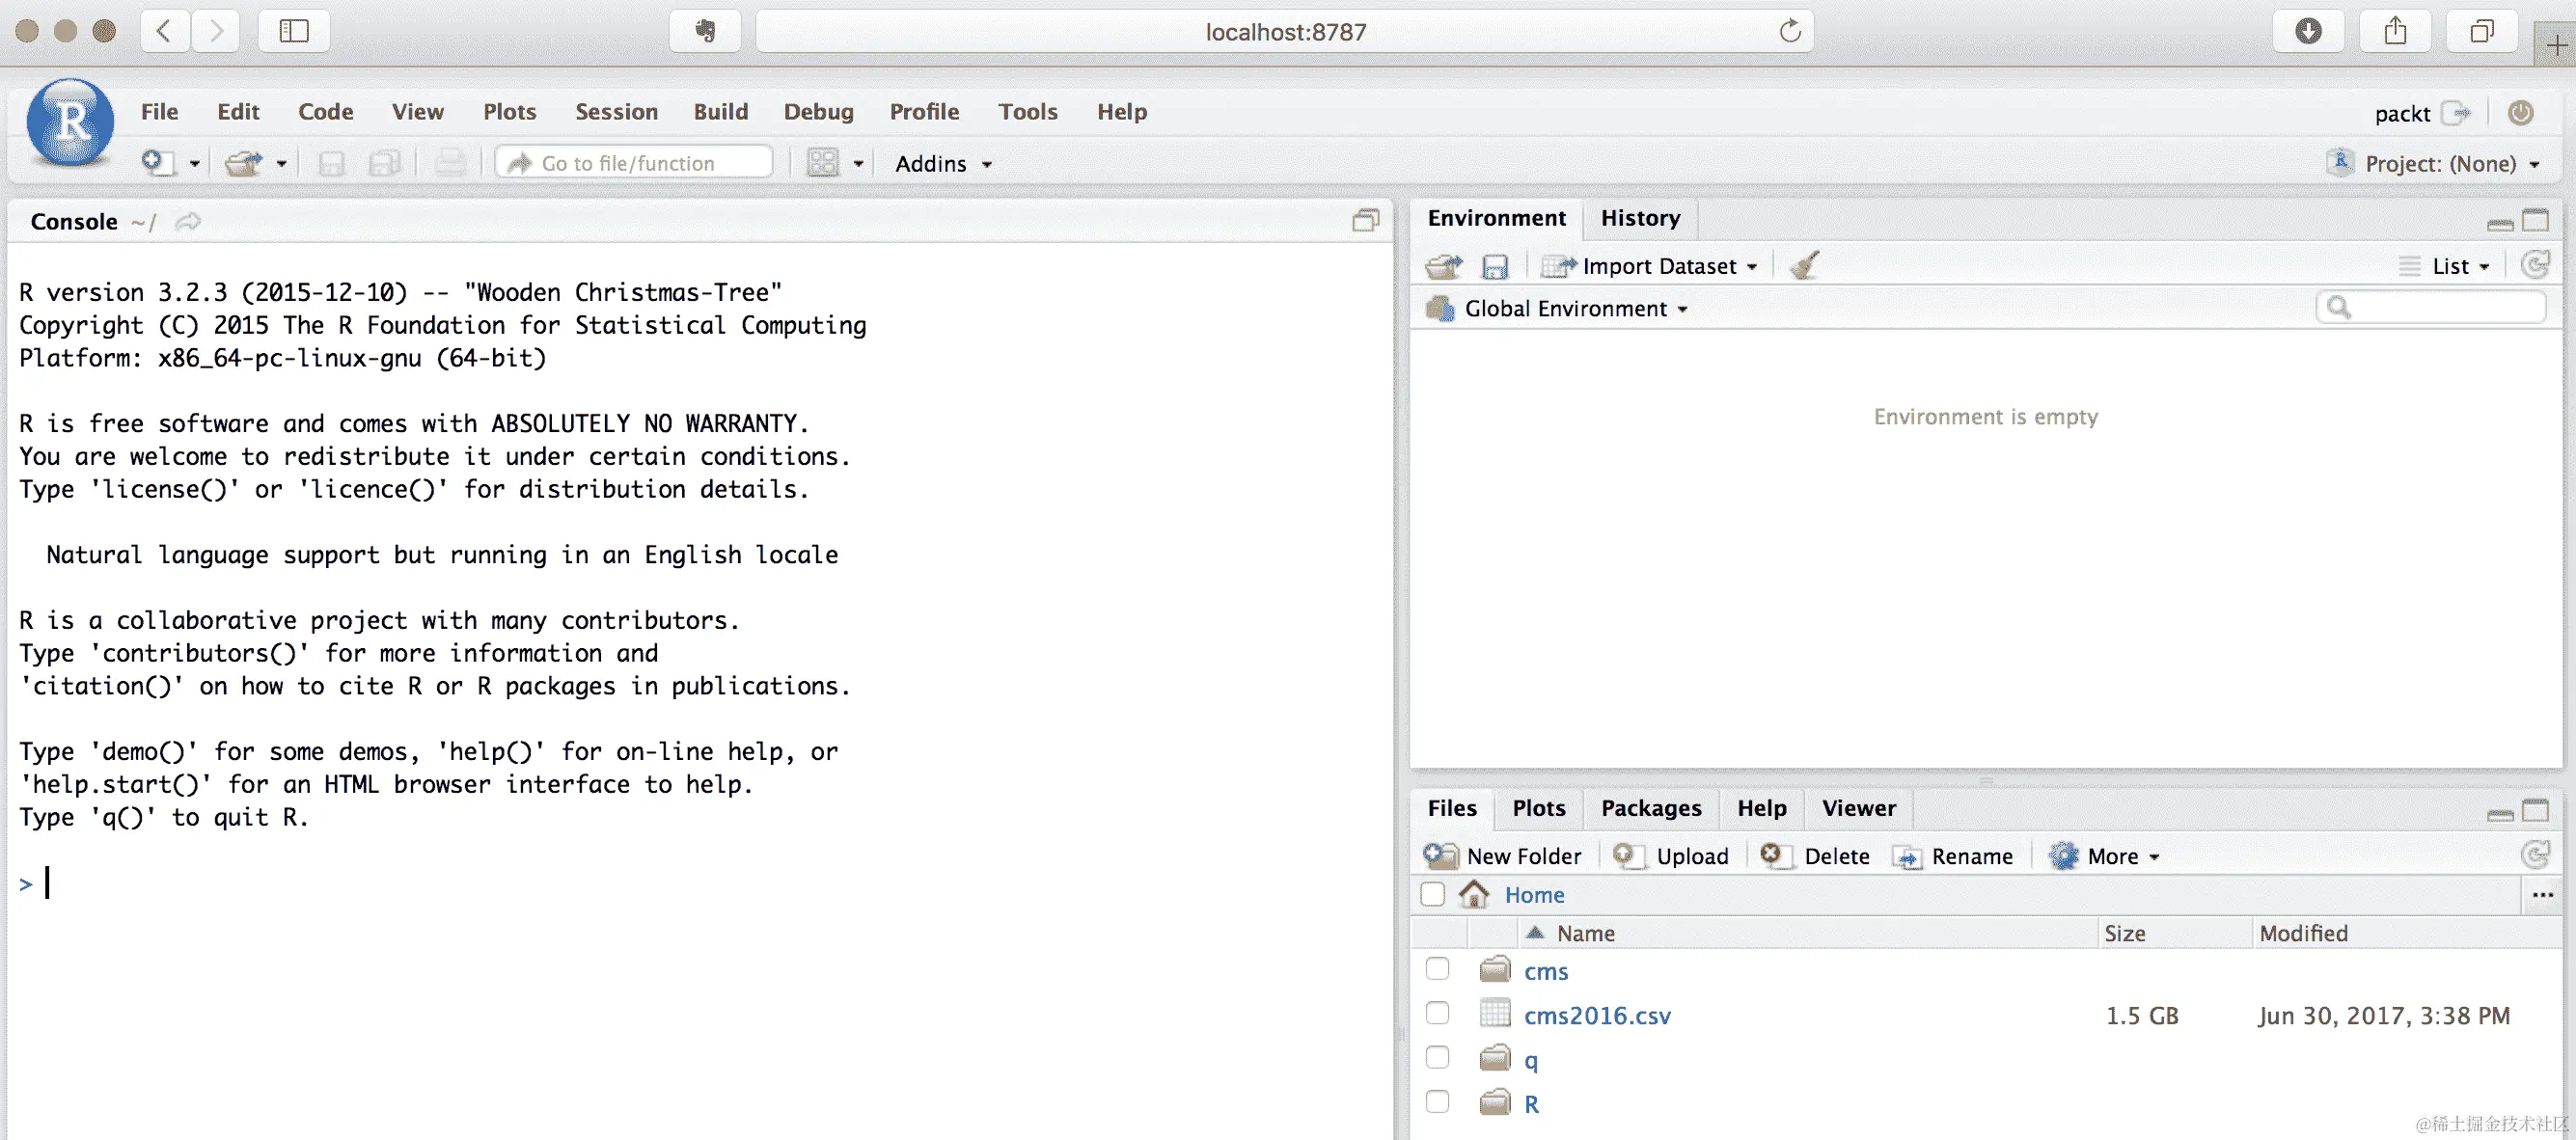Click the broom to clear the environment
Image resolution: width=2576 pixels, height=1140 pixels.
pos(1804,266)
